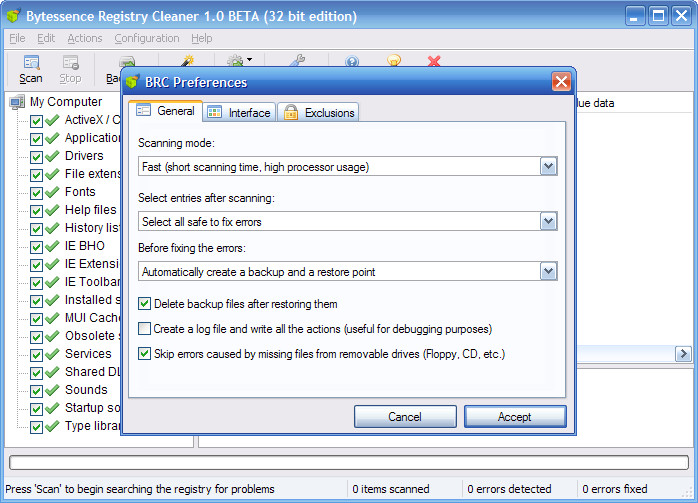This screenshot has width=698, height=503.
Task: Uncheck the Sounds category checkbox
Action: 37,391
